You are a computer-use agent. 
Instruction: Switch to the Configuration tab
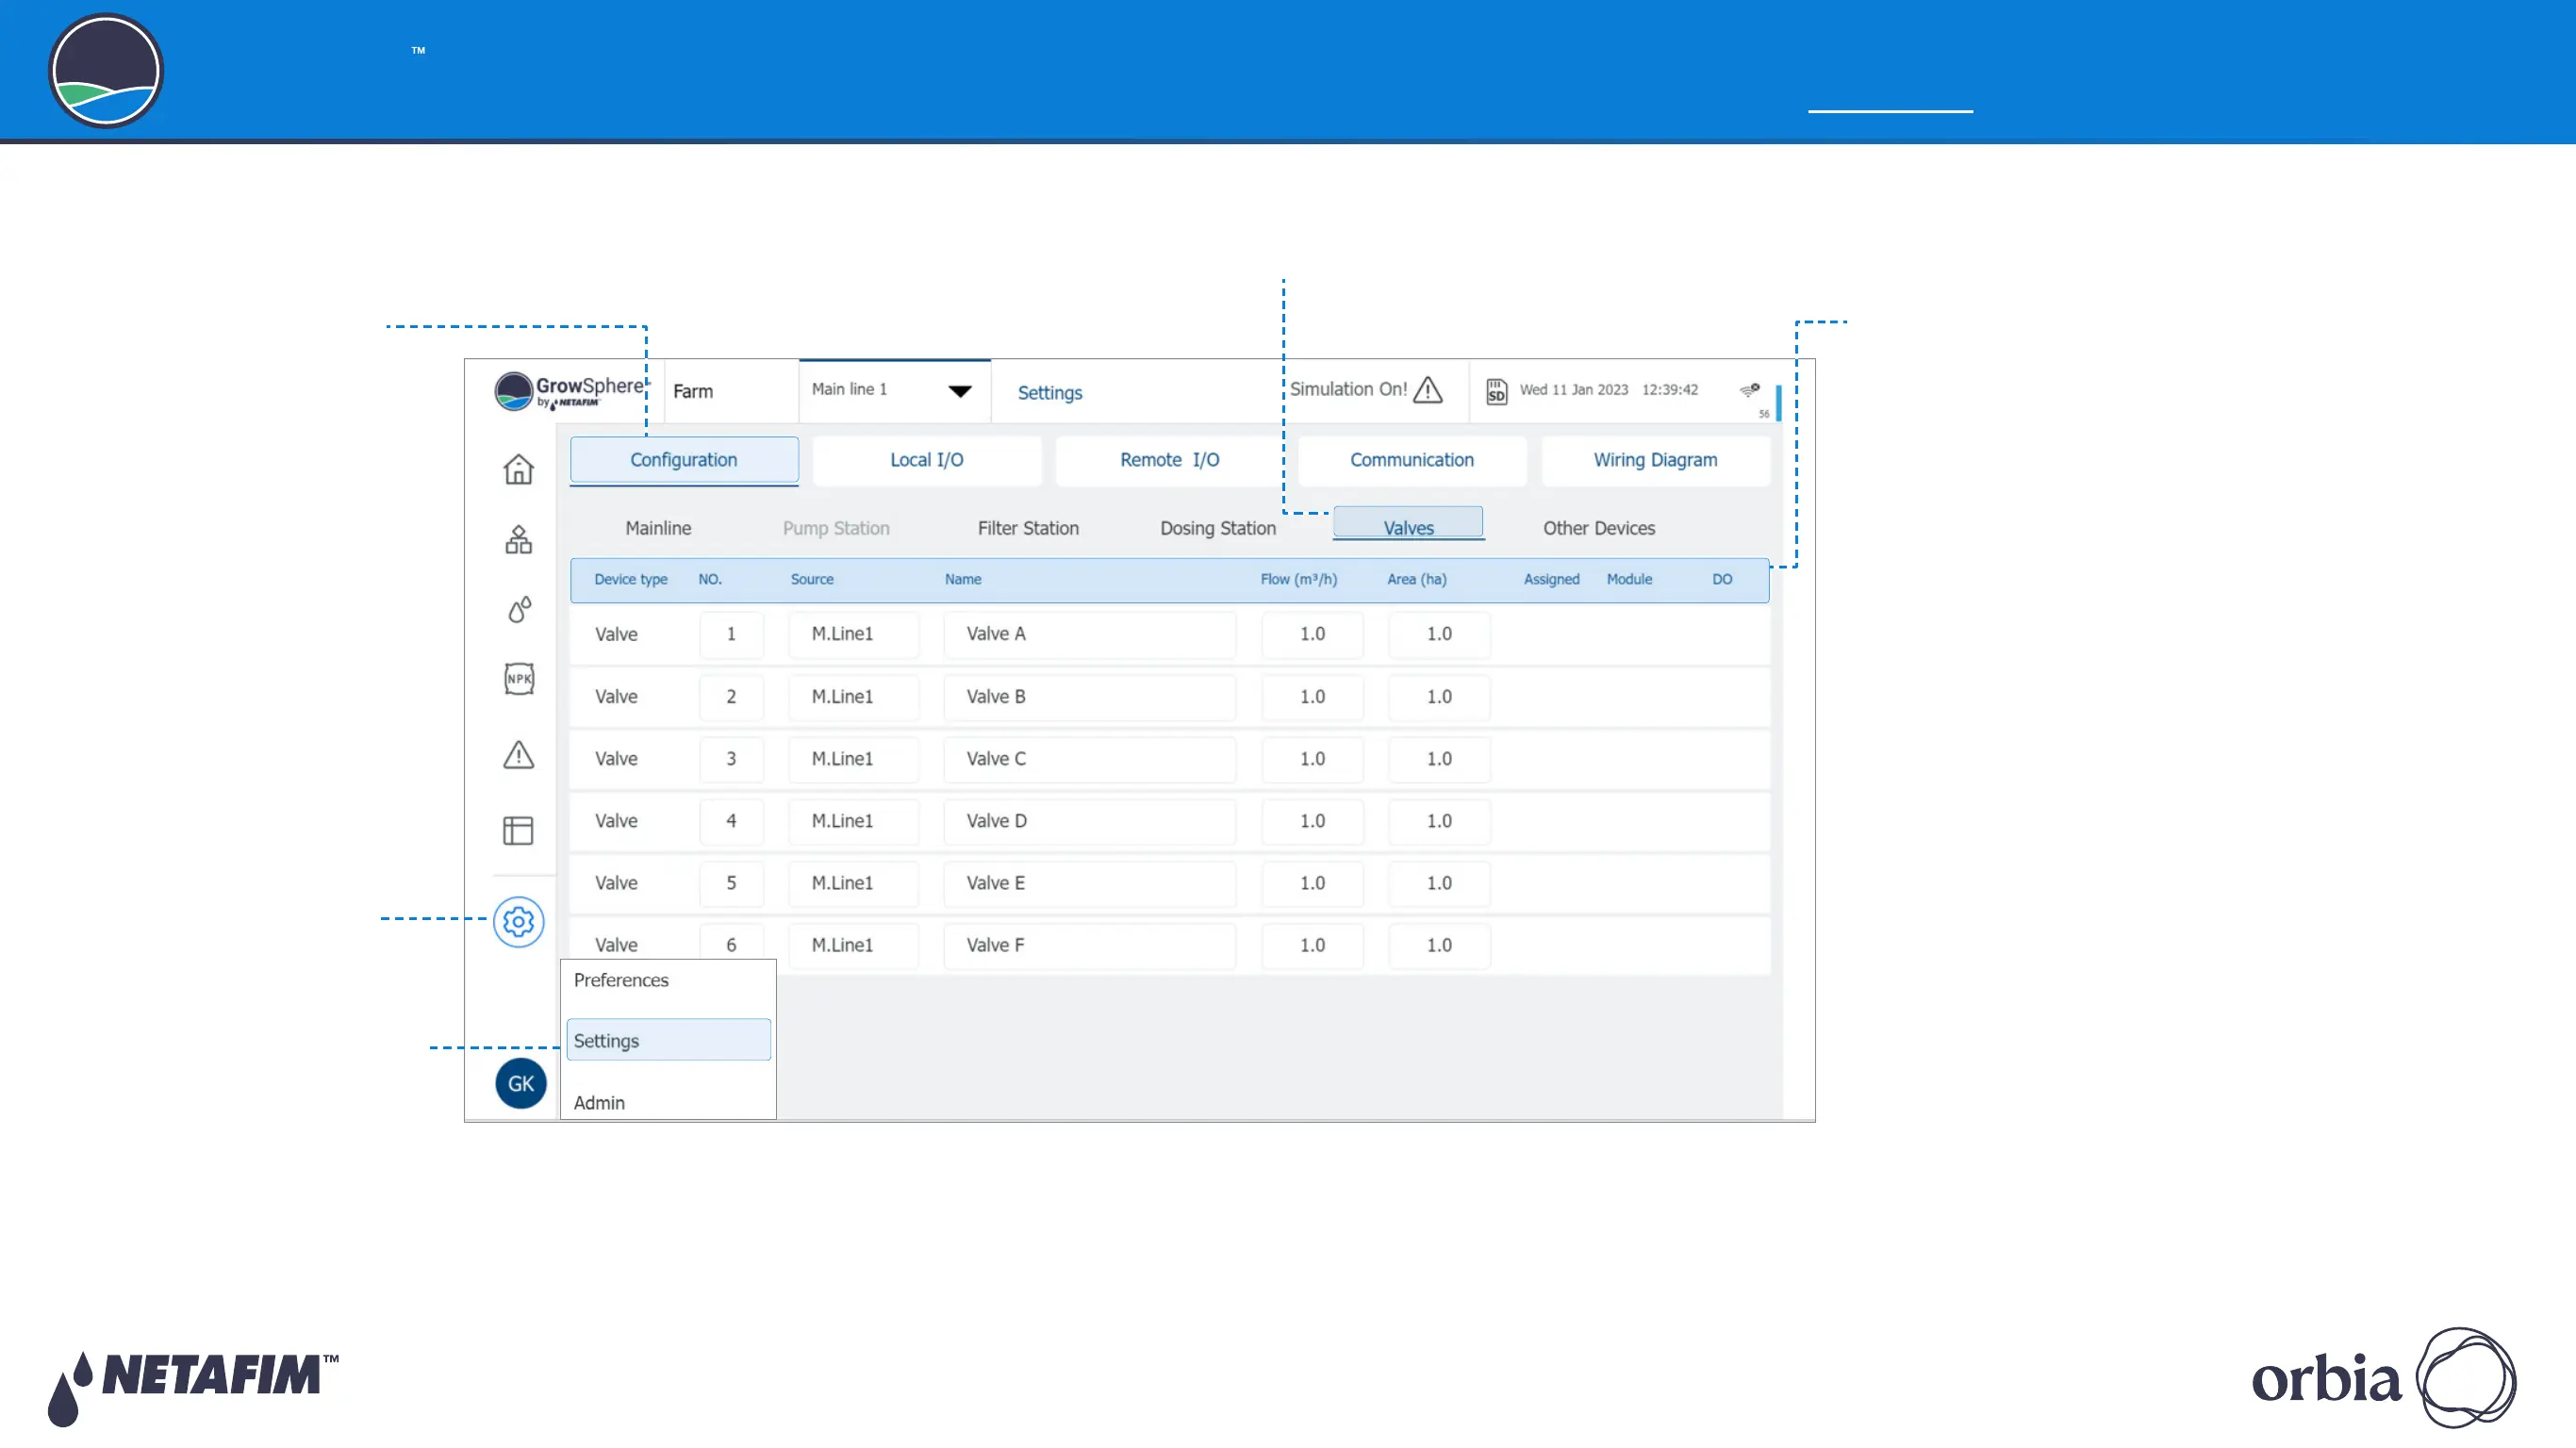(684, 460)
